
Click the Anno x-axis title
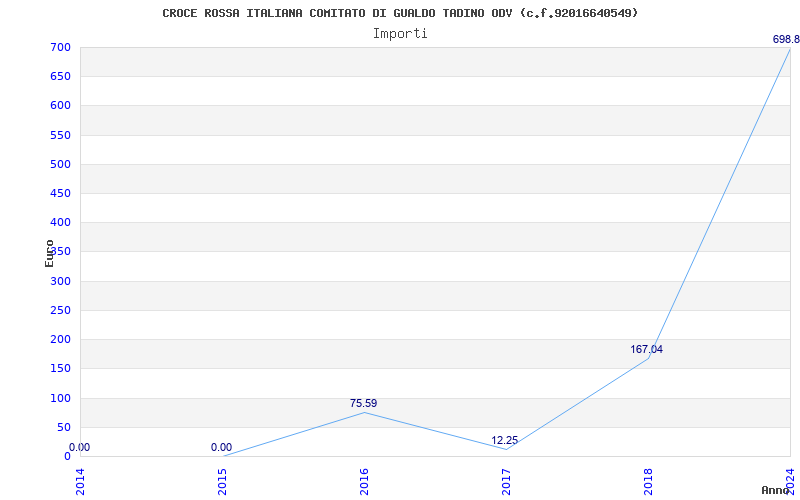[x=776, y=490]
